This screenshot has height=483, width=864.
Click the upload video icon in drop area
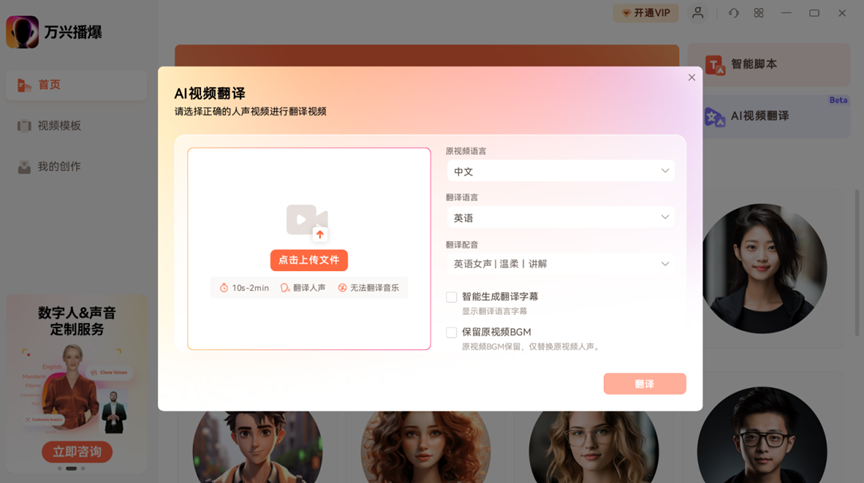coord(307,222)
